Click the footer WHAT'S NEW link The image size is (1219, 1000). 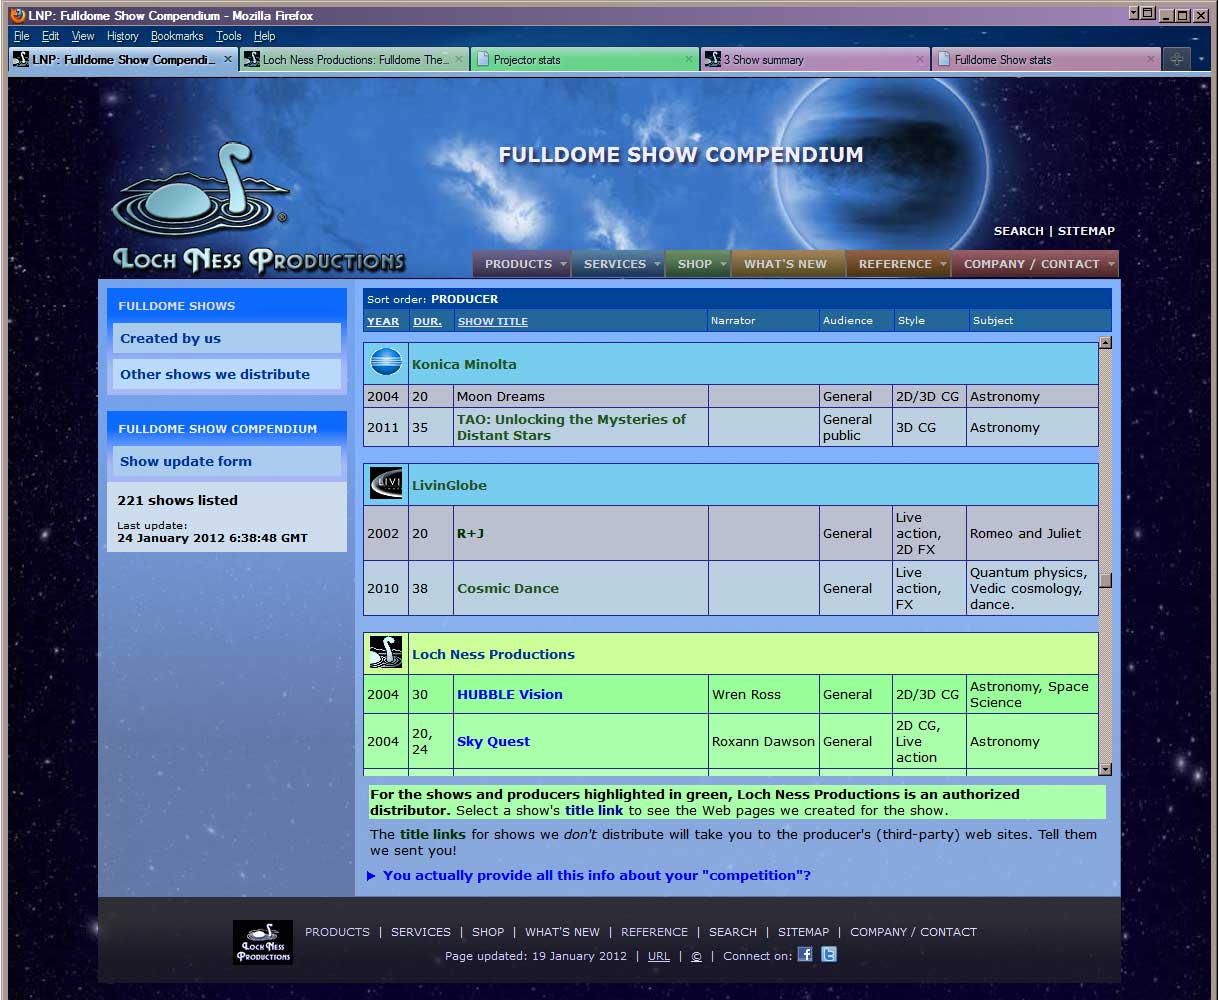(x=563, y=932)
